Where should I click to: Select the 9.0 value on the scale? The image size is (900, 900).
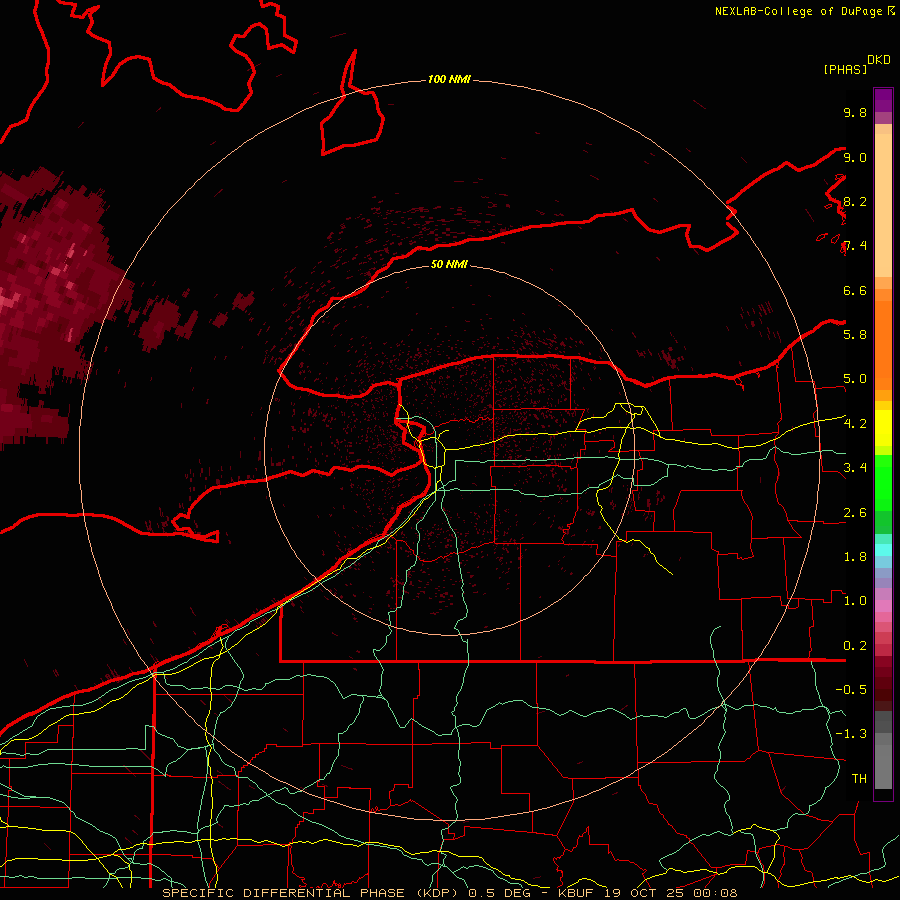click(x=855, y=157)
